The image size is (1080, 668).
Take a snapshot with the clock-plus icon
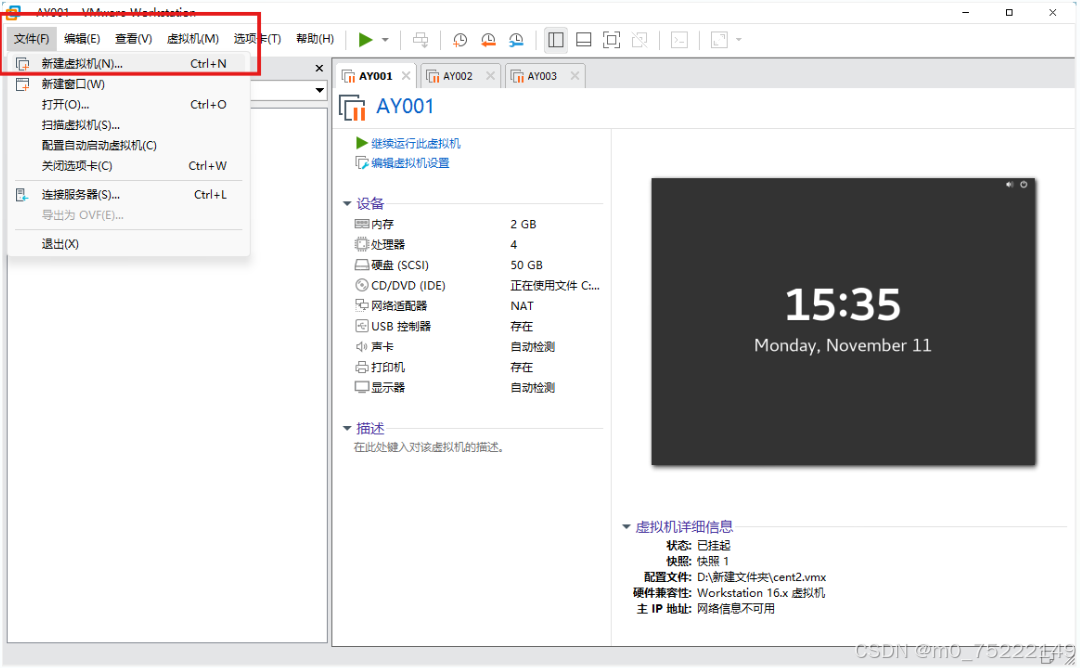[x=459, y=40]
